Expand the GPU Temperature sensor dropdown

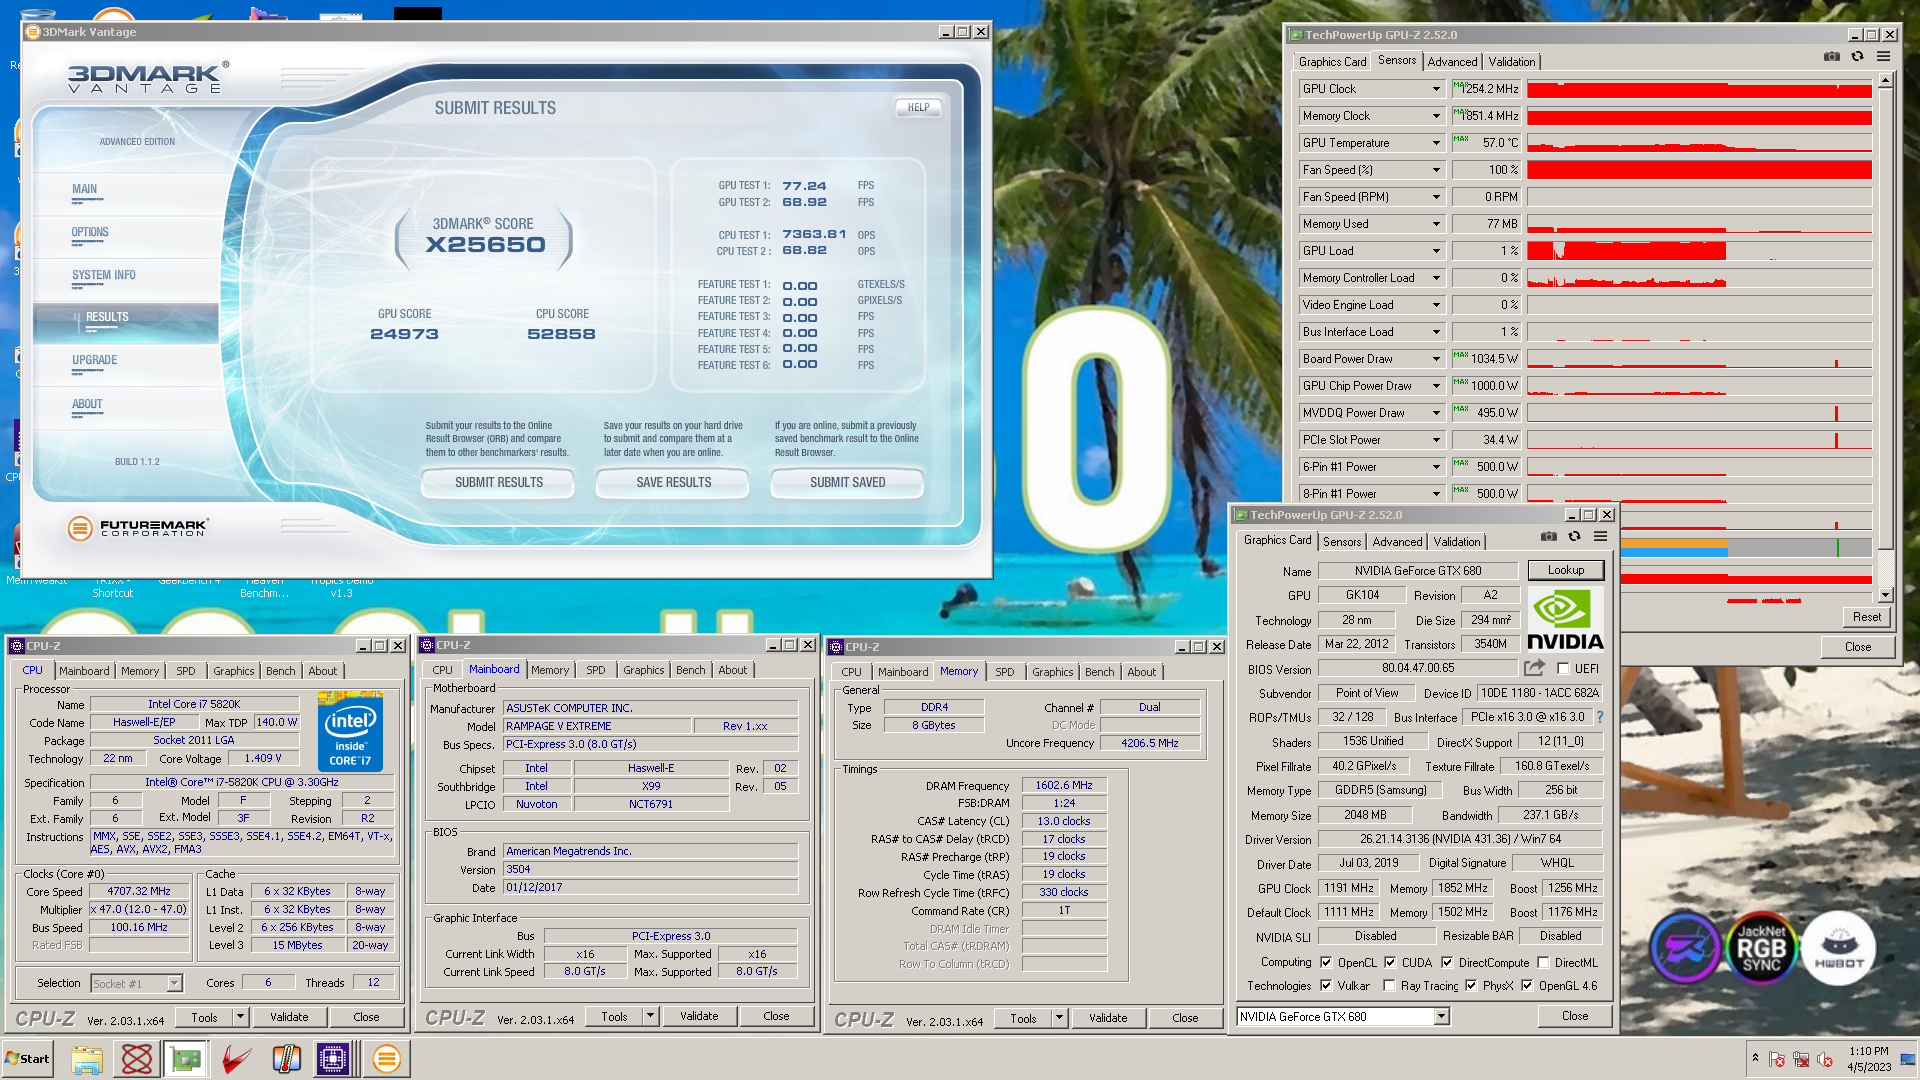click(x=1436, y=143)
